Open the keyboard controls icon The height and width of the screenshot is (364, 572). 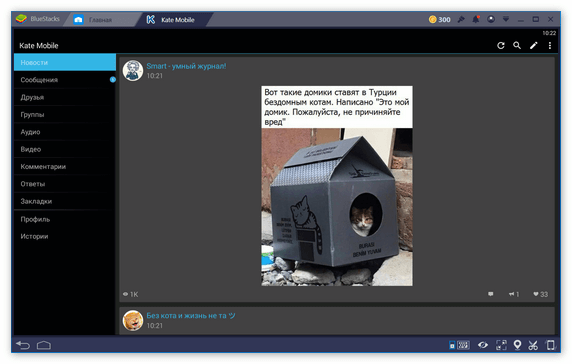click(x=459, y=345)
